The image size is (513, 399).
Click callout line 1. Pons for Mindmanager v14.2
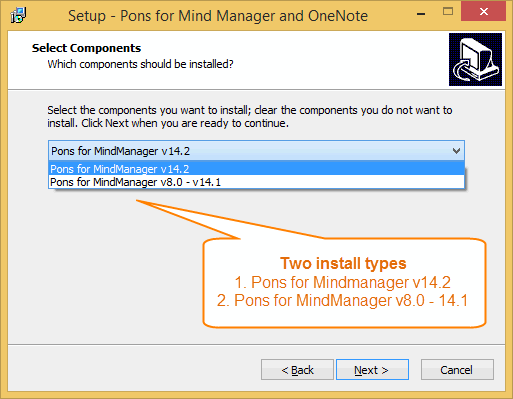click(343, 282)
